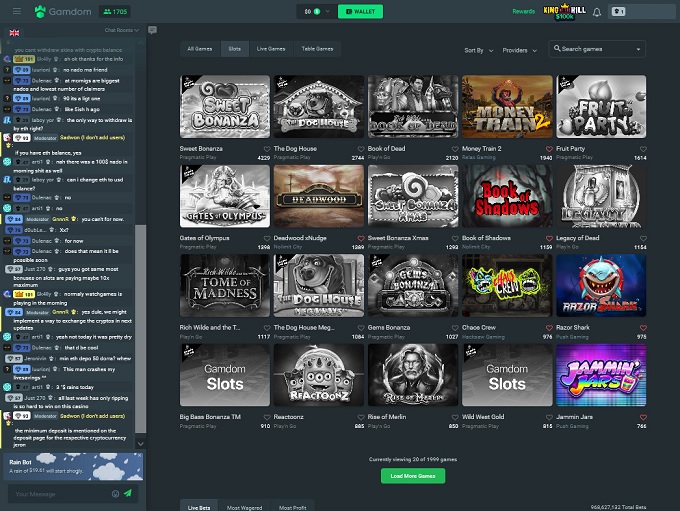Open Money Train 2 game thumbnail
Image resolution: width=680 pixels, height=511 pixels.
point(507,107)
